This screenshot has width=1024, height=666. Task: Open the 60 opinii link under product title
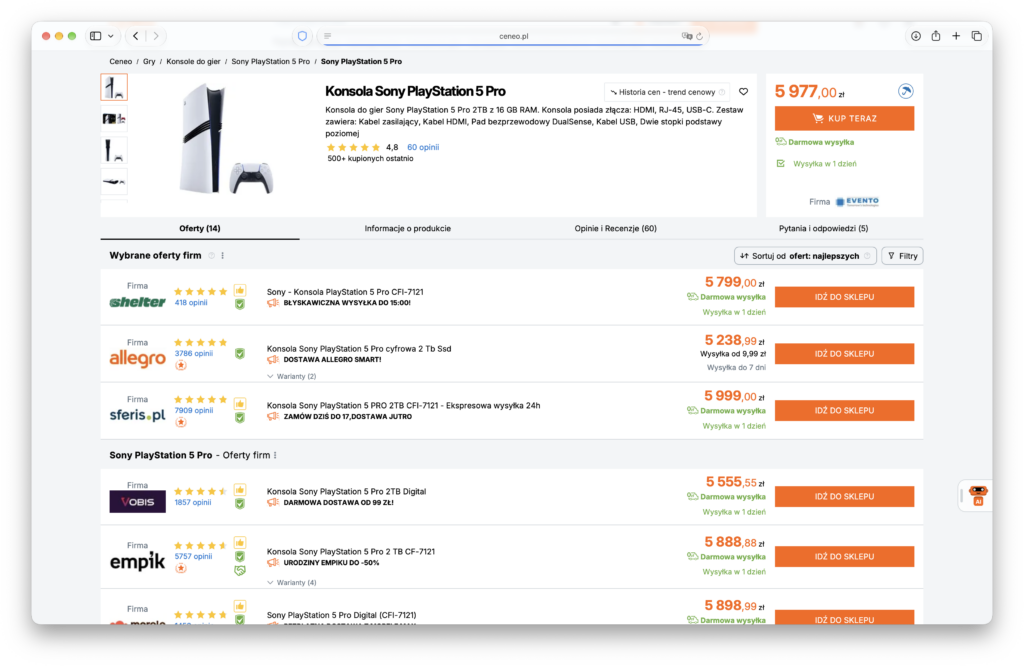click(423, 147)
